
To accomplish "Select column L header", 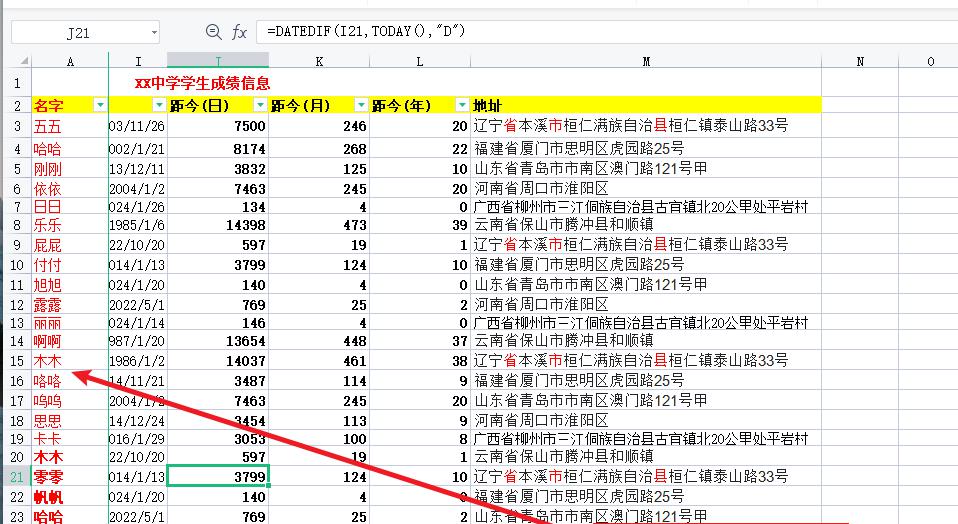I will point(420,61).
